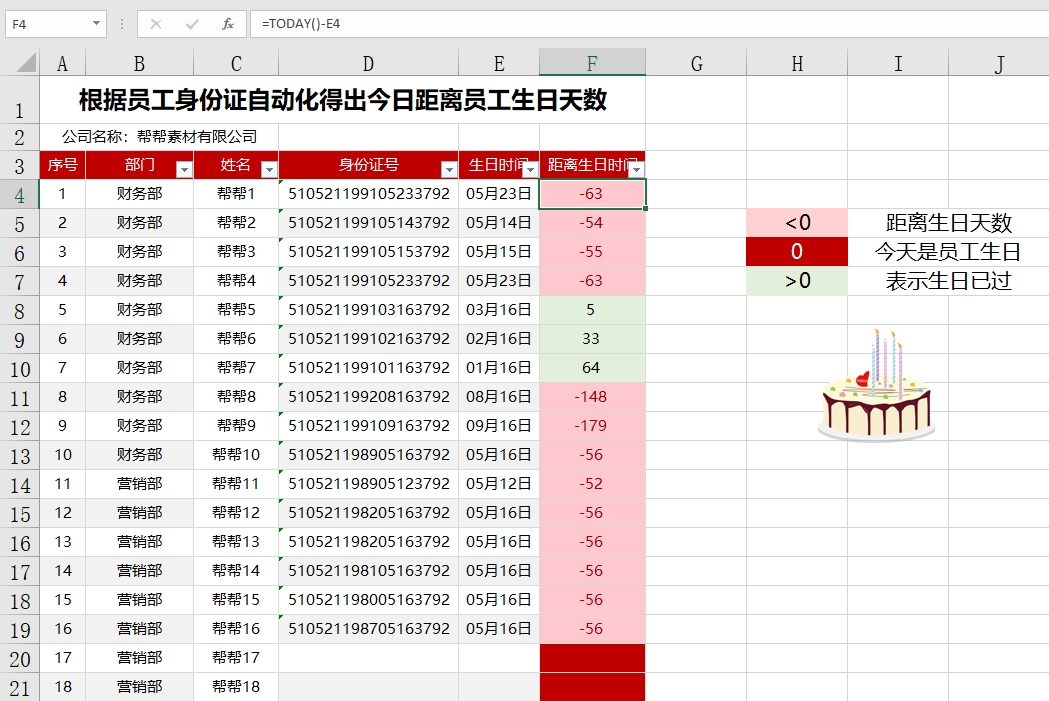Select the 03月16日 birthday cell
This screenshot has height=701, width=1049.
coord(499,310)
